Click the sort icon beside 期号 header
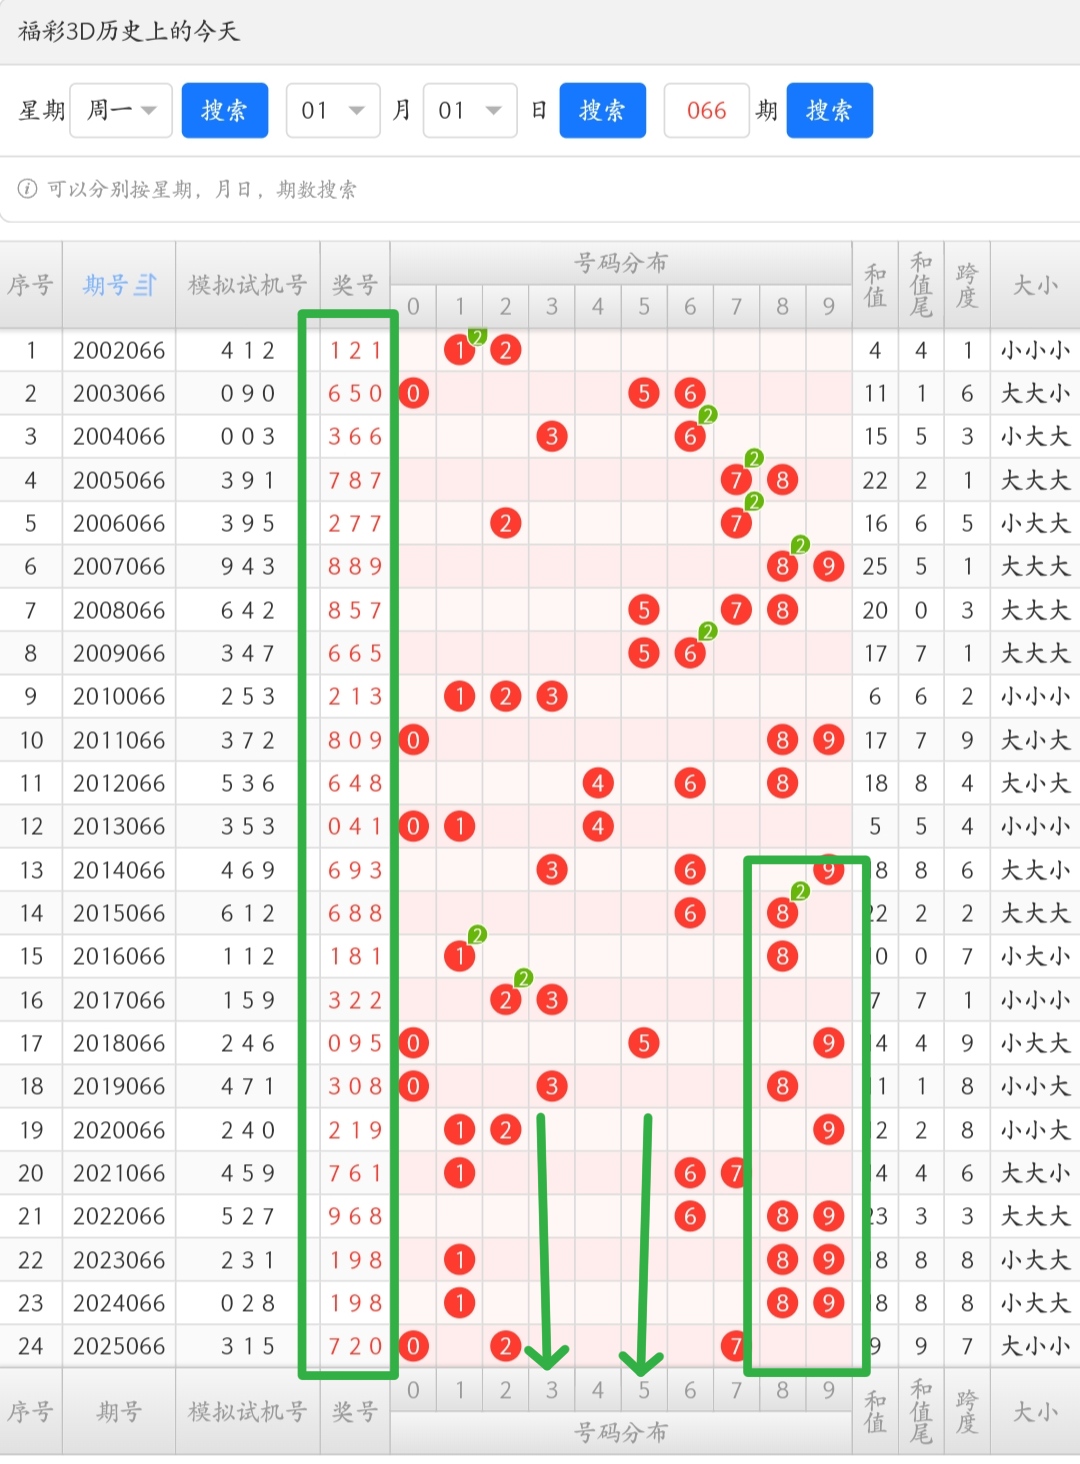This screenshot has height=1464, width=1080. tap(146, 286)
